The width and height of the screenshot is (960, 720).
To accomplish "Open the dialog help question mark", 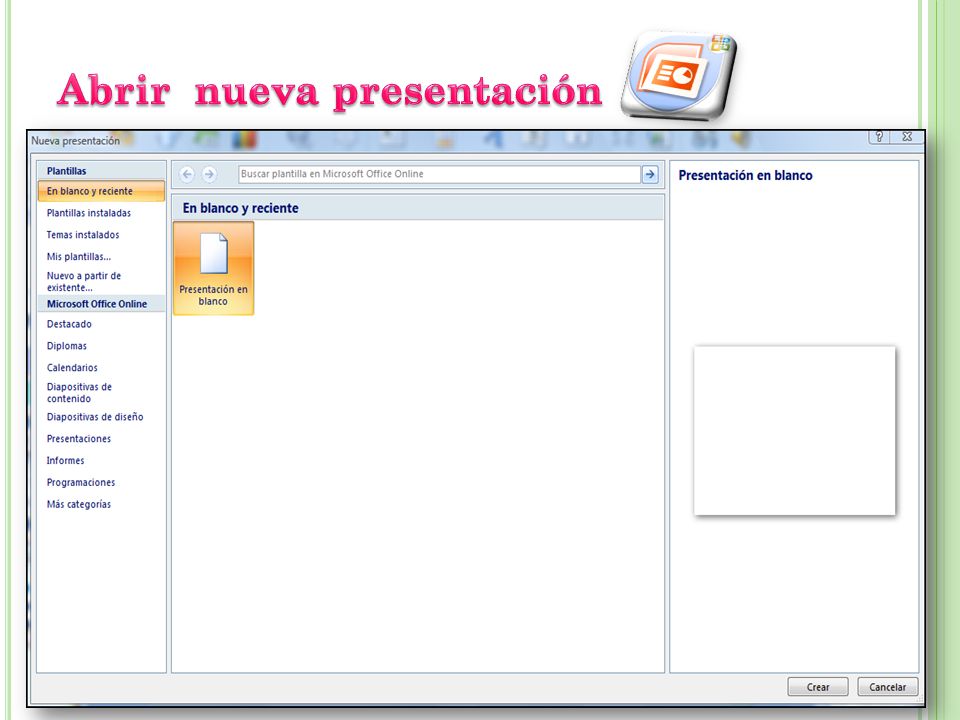I will (879, 137).
